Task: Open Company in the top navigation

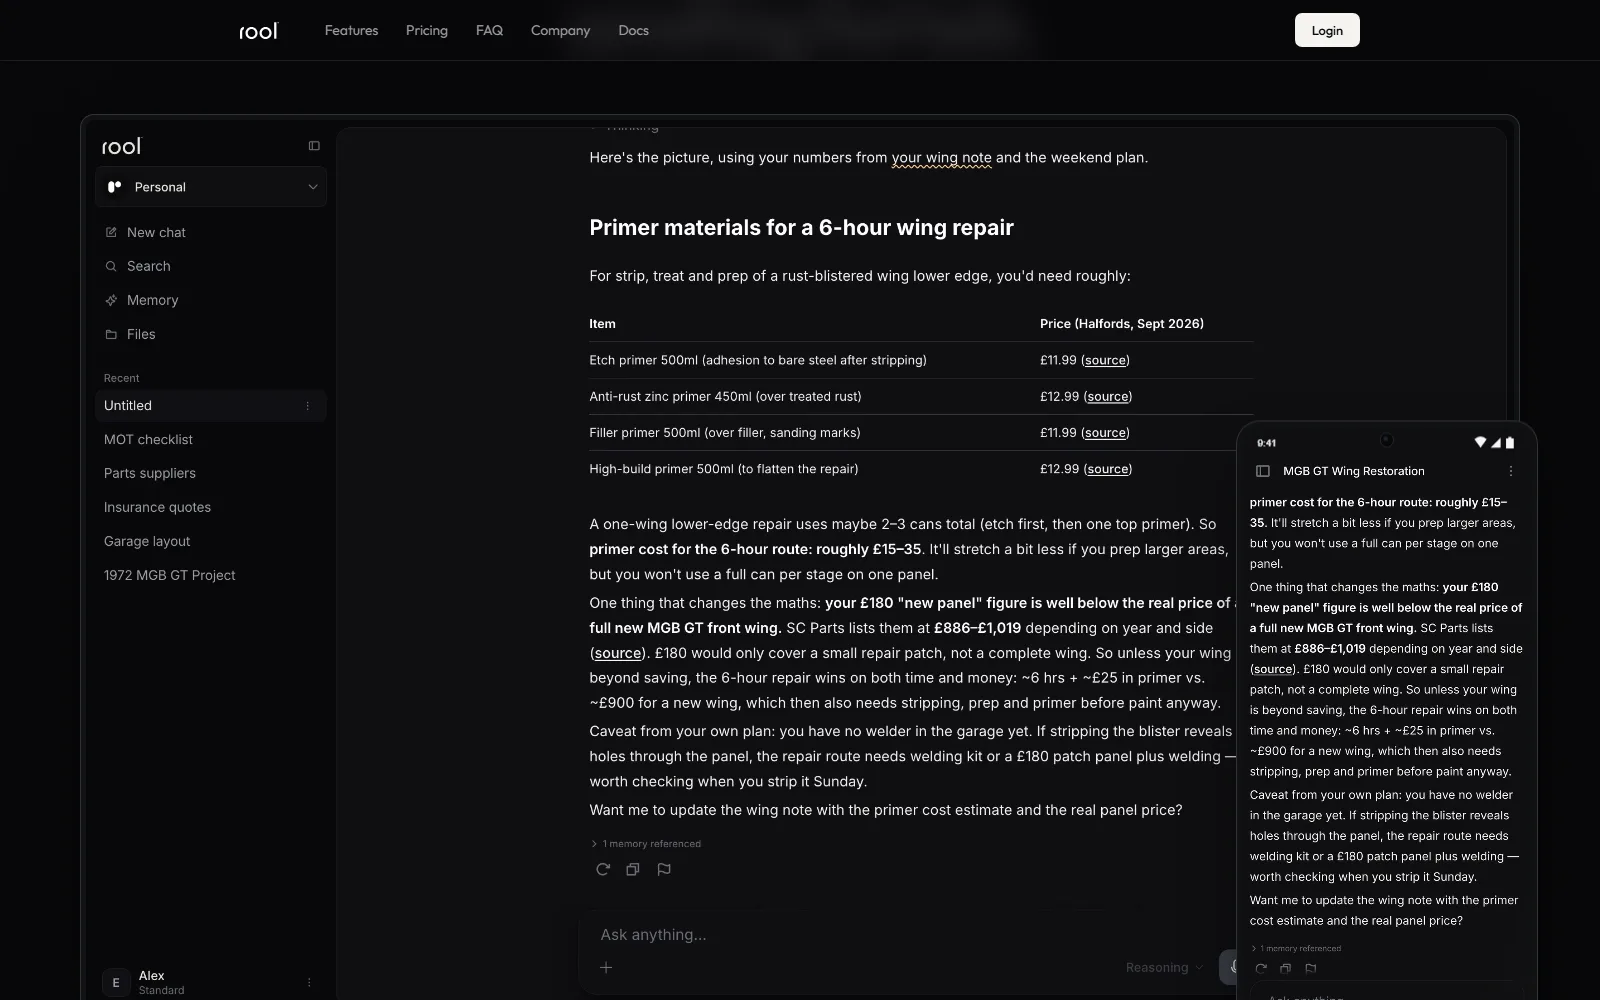Action: click(561, 31)
